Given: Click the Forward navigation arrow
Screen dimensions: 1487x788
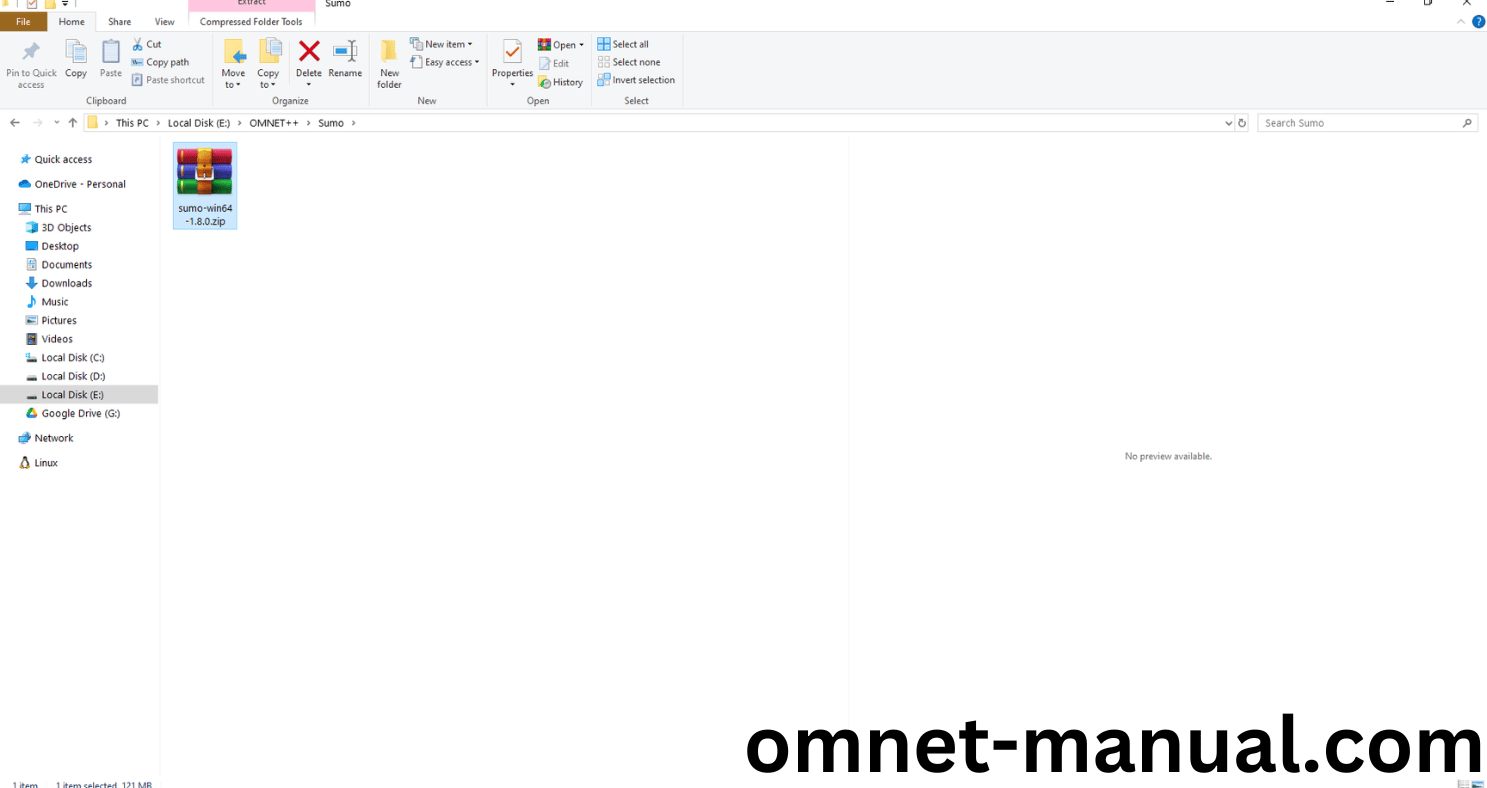Looking at the screenshot, I should pyautogui.click(x=37, y=123).
